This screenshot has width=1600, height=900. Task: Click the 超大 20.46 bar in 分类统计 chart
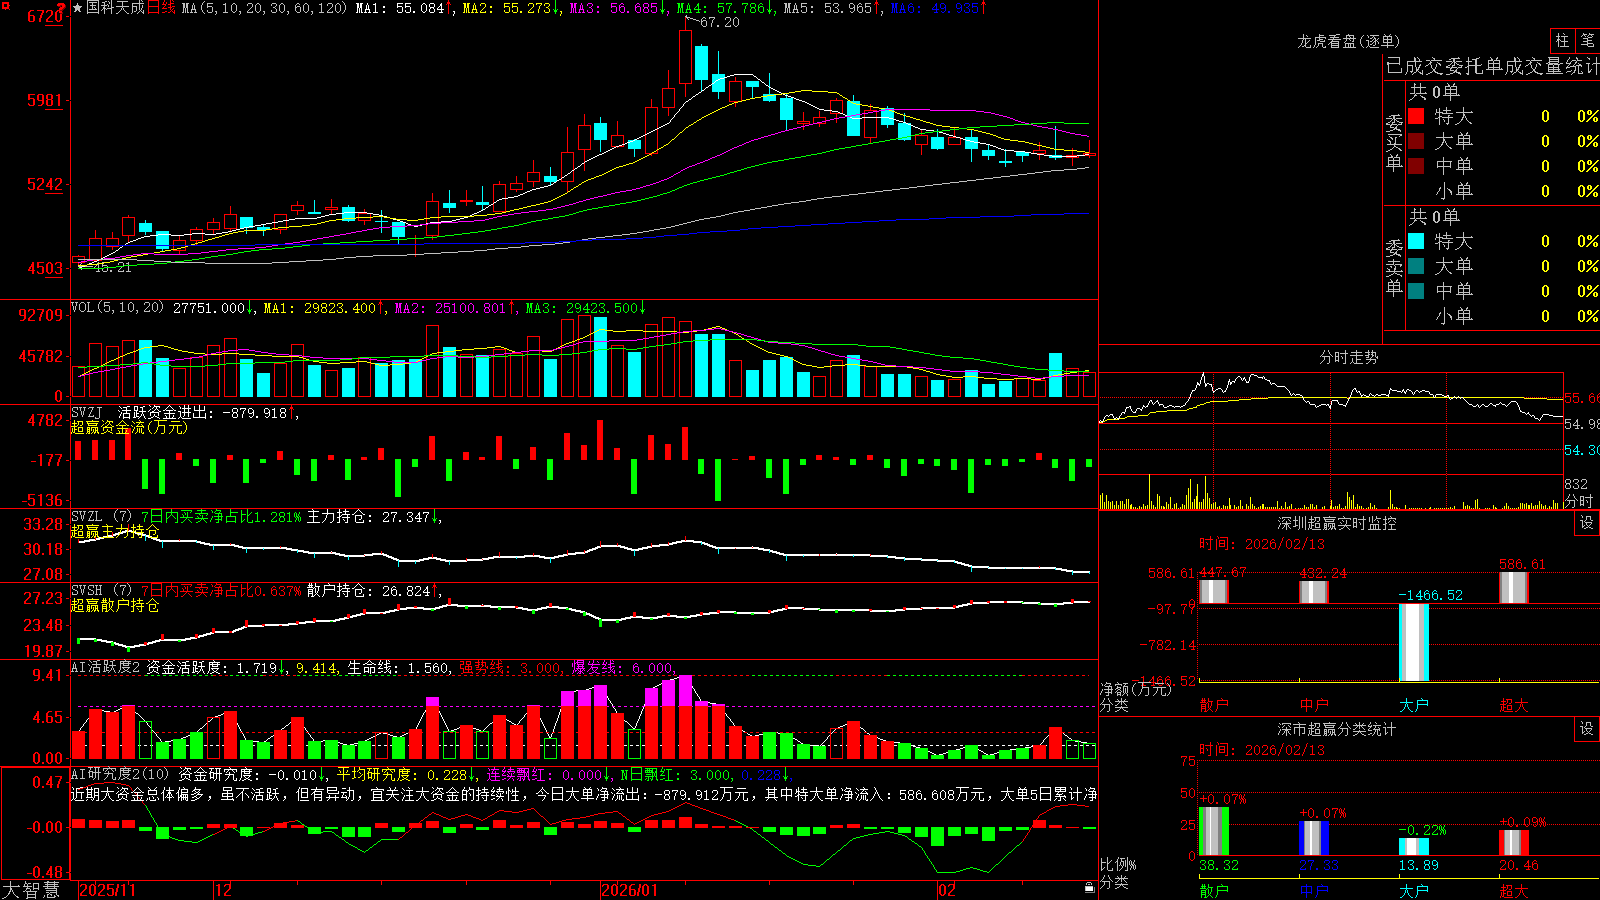[1514, 843]
